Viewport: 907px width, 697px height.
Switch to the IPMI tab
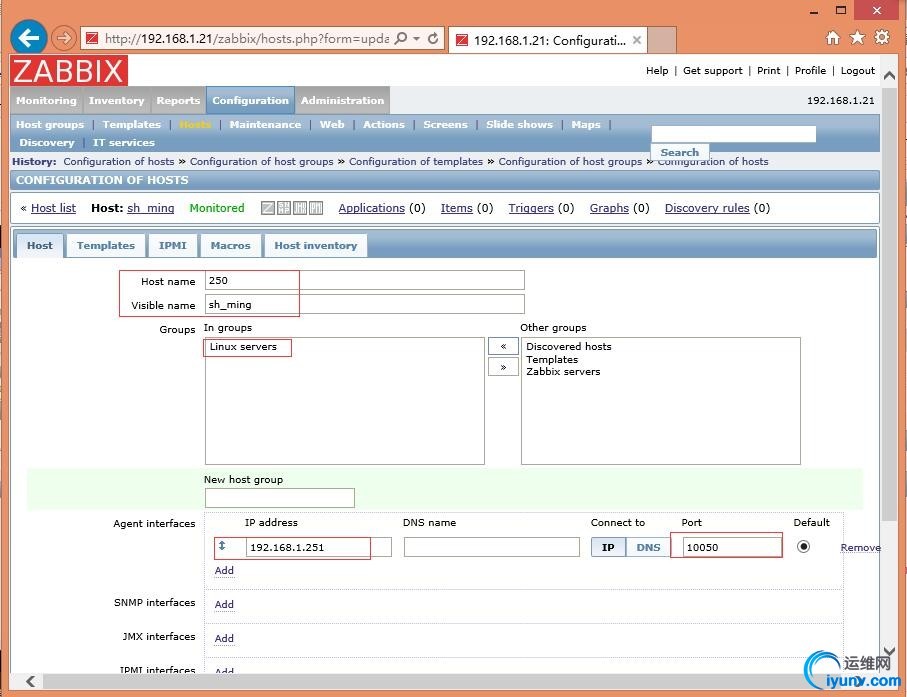[x=173, y=246]
